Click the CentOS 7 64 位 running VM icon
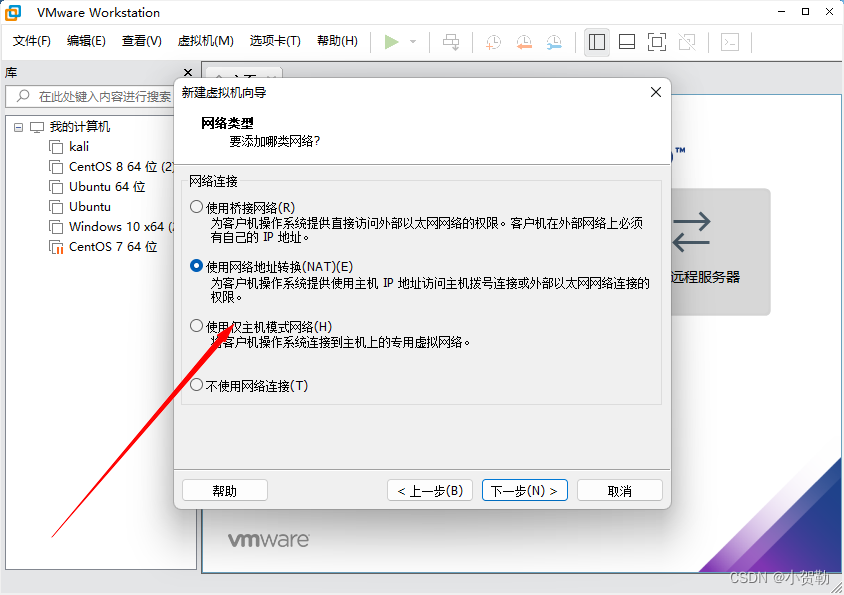 pyautogui.click(x=56, y=247)
